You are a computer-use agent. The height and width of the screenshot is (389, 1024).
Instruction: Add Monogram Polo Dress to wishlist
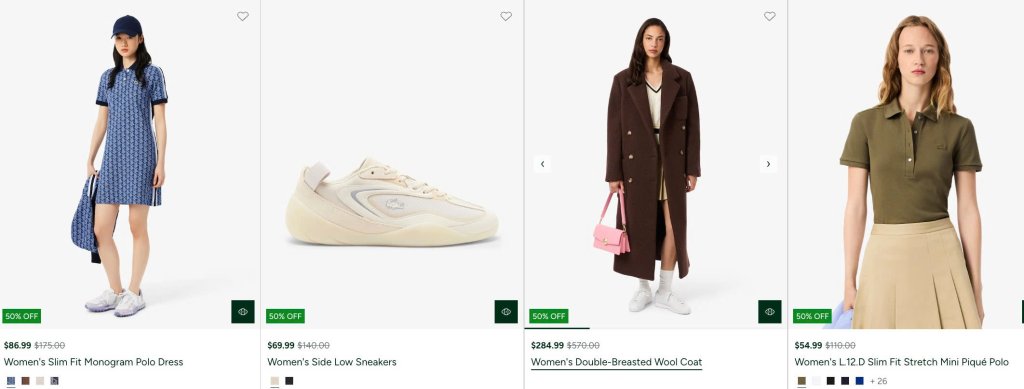(242, 16)
